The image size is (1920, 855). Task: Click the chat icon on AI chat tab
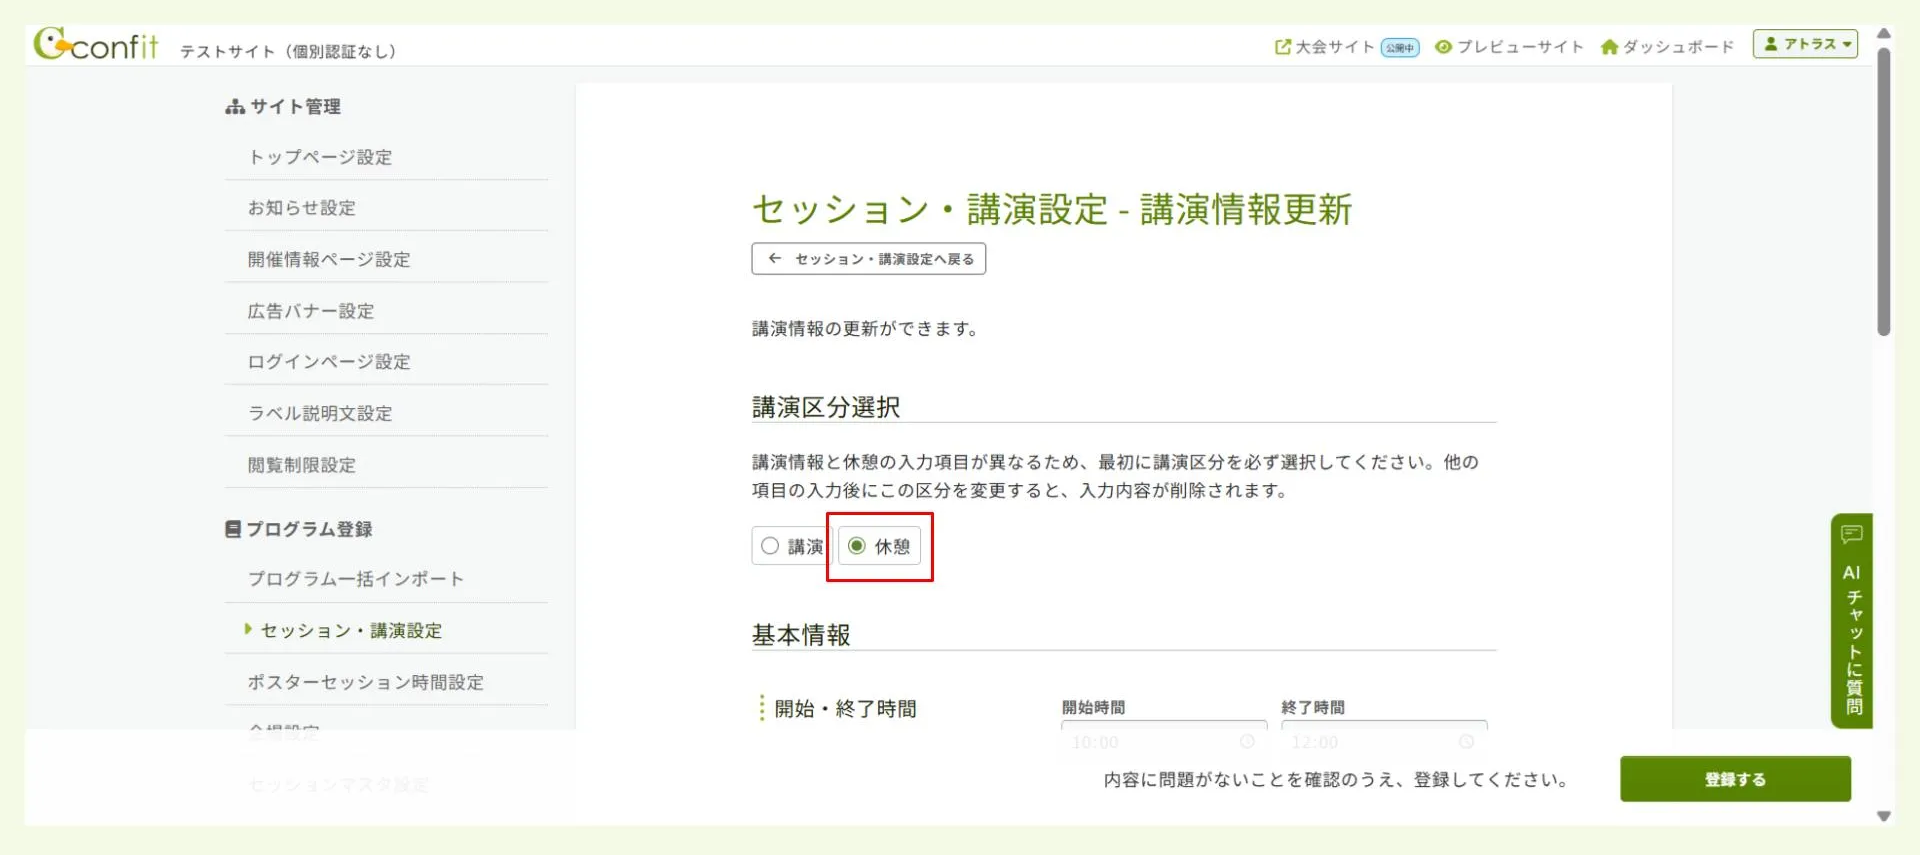(1851, 534)
